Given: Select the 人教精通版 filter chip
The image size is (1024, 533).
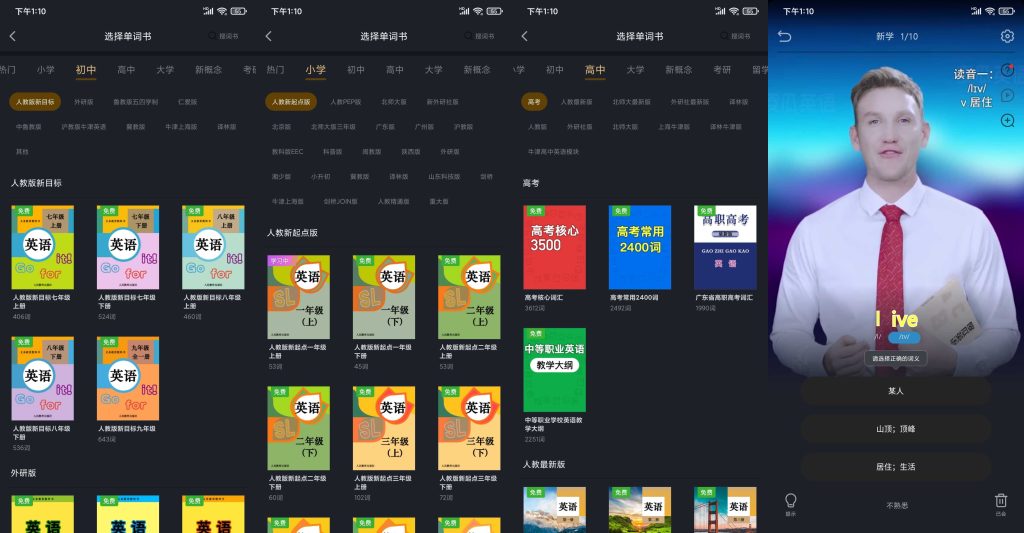Looking at the screenshot, I should coord(393,201).
